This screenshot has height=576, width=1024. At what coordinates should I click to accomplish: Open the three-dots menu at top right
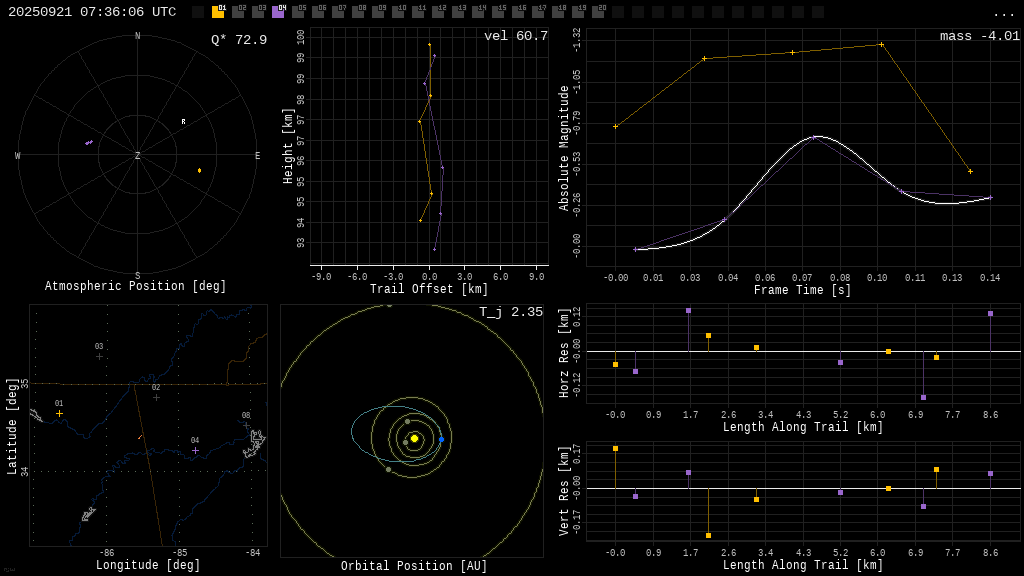click(1003, 13)
